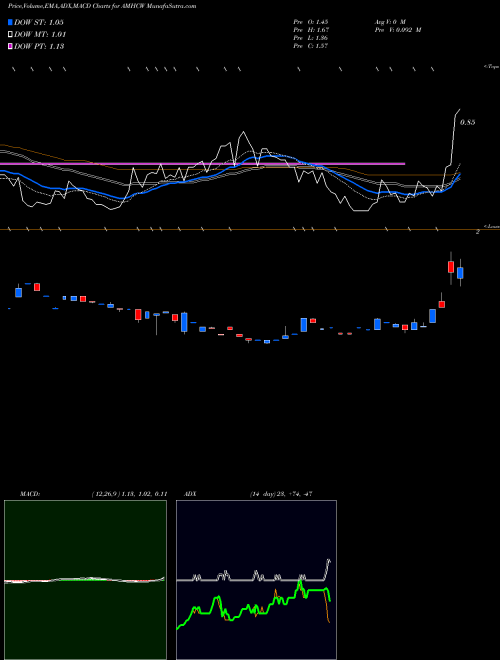Screen dimensions: 500x660
Task: Click the tall red candlestick at the price peak
Action: [x=451, y=267]
